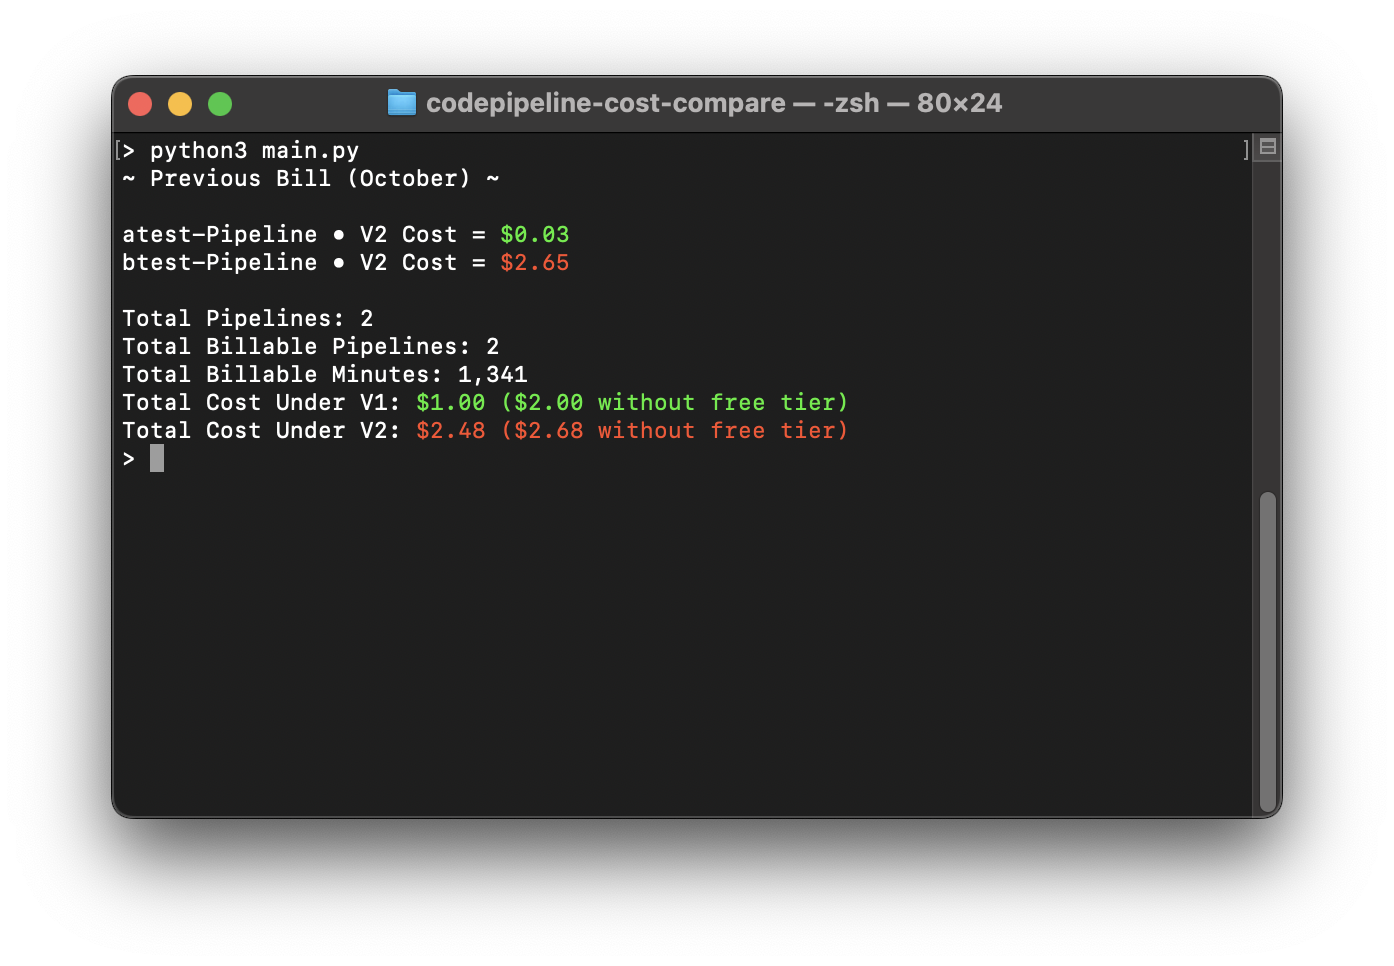1394x966 pixels.
Task: Click the red Total Cost Under V2 amount
Action: tap(451, 430)
